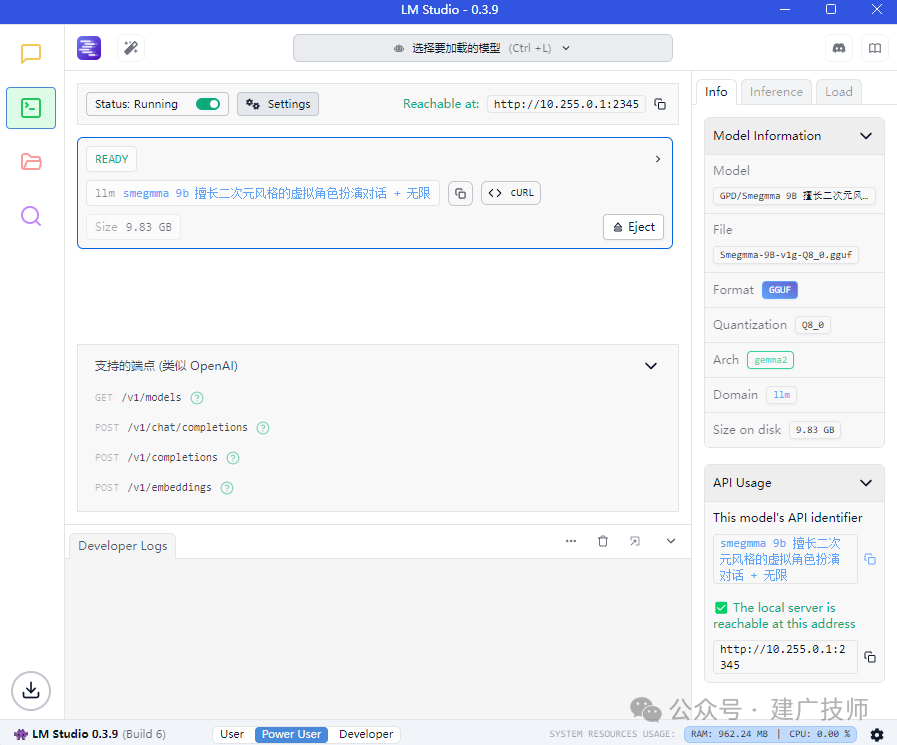Image resolution: width=897 pixels, height=745 pixels.
Task: Minimize the LM Studio window
Action: pos(785,10)
